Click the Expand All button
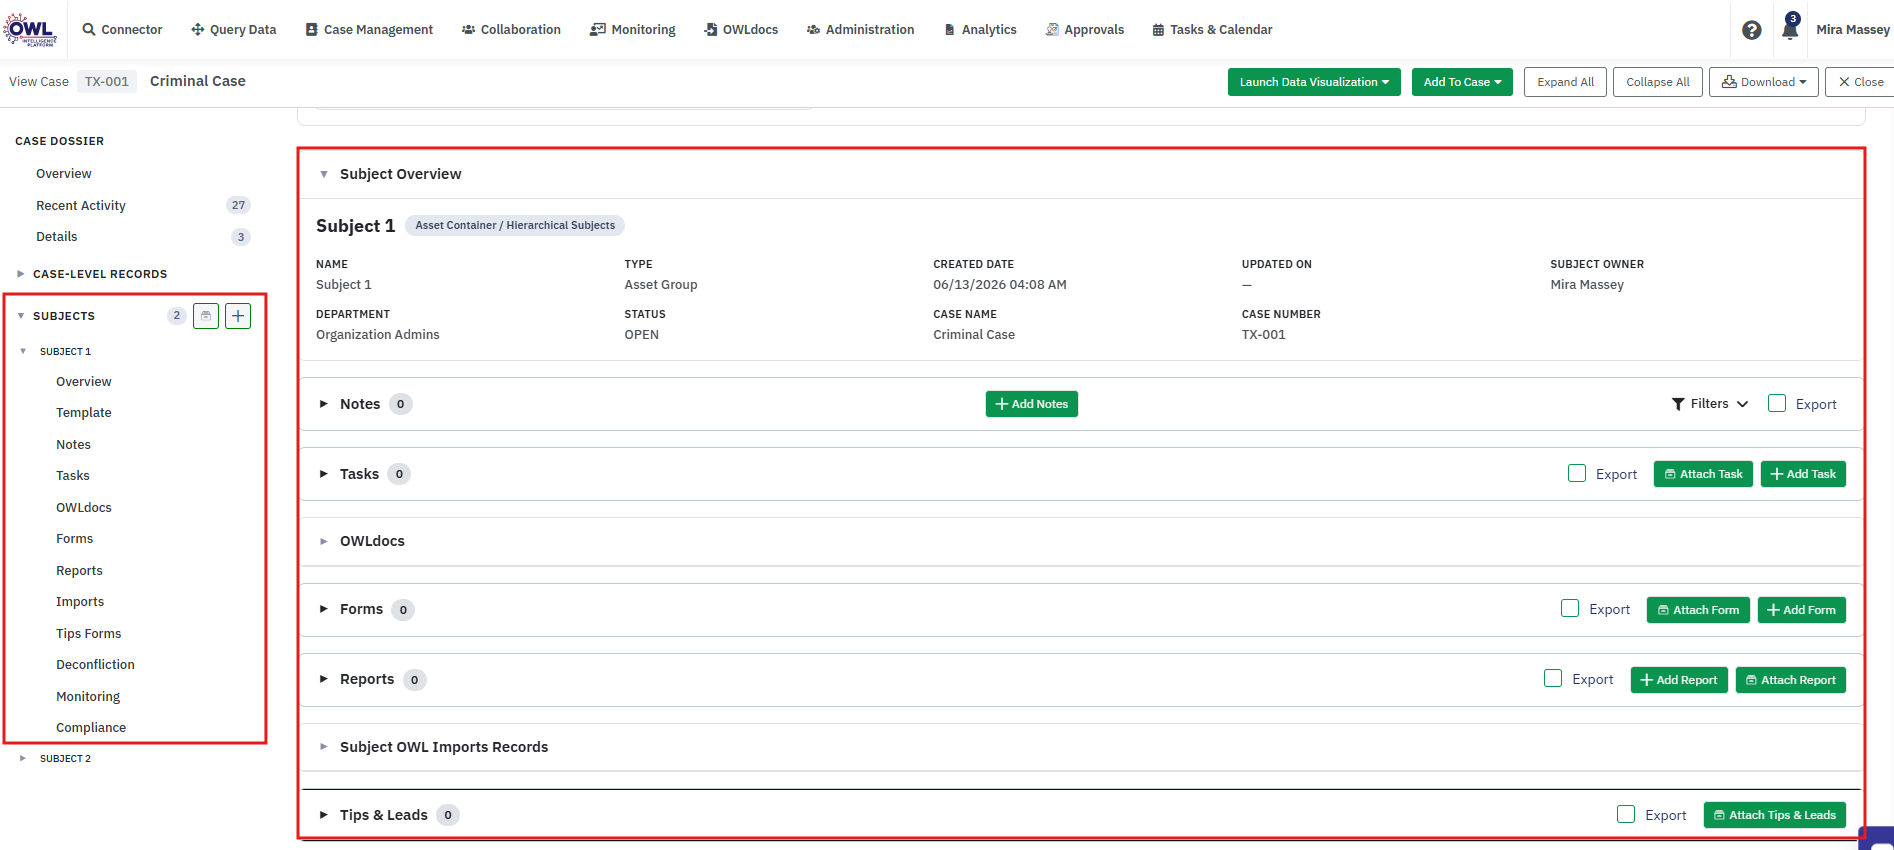1894x850 pixels. tap(1565, 82)
